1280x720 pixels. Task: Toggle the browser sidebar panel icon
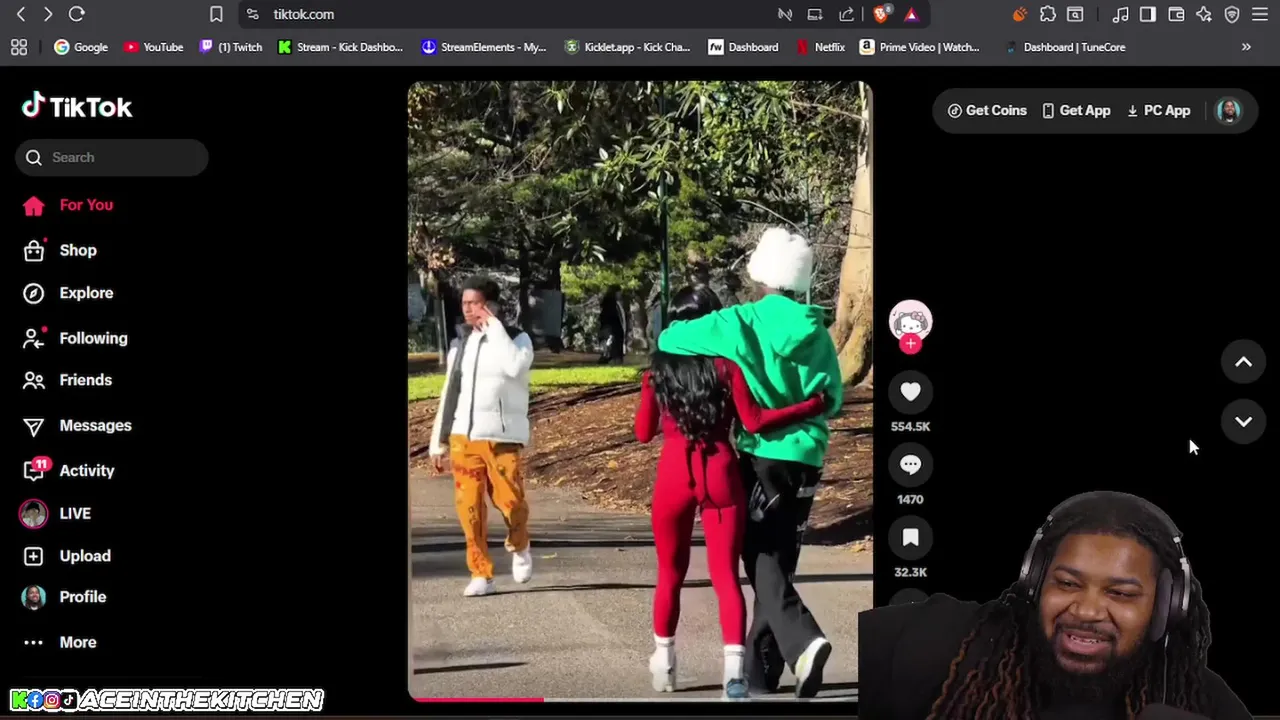pos(1148,14)
